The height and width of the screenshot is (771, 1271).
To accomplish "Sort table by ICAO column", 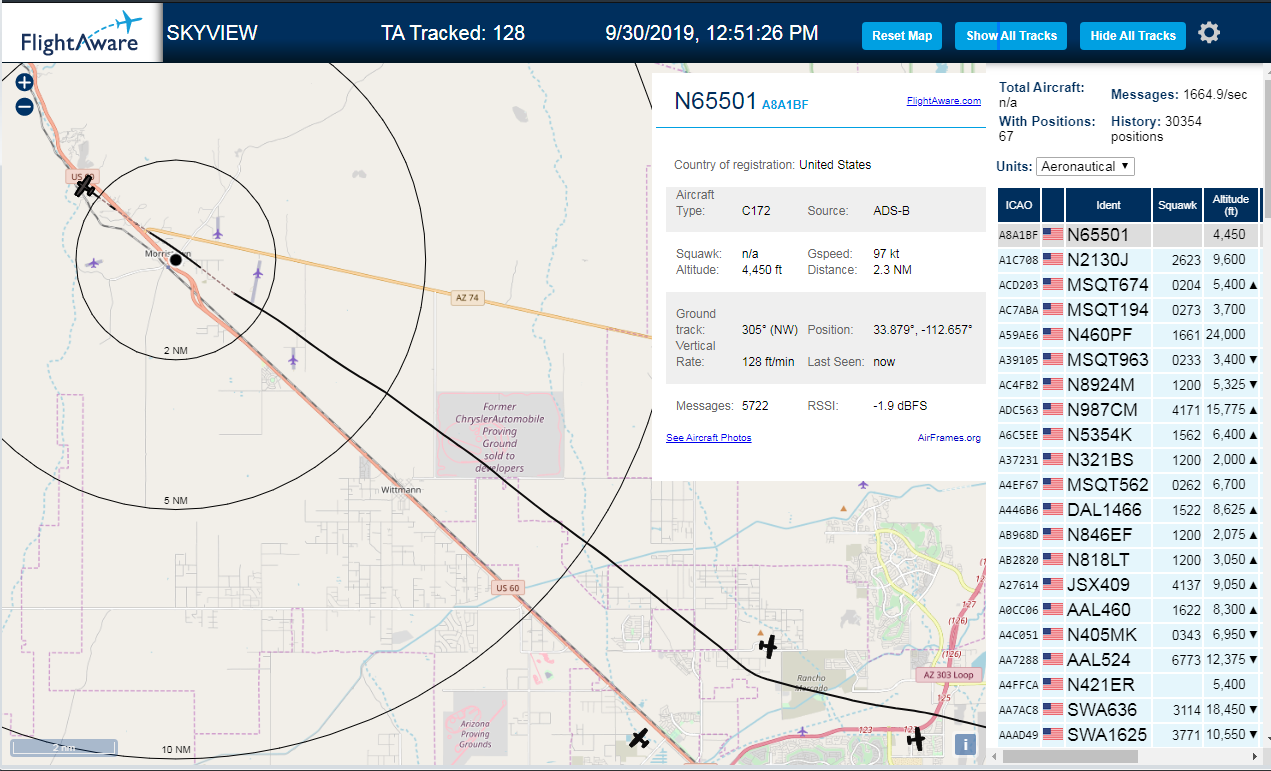I will [x=1019, y=205].
